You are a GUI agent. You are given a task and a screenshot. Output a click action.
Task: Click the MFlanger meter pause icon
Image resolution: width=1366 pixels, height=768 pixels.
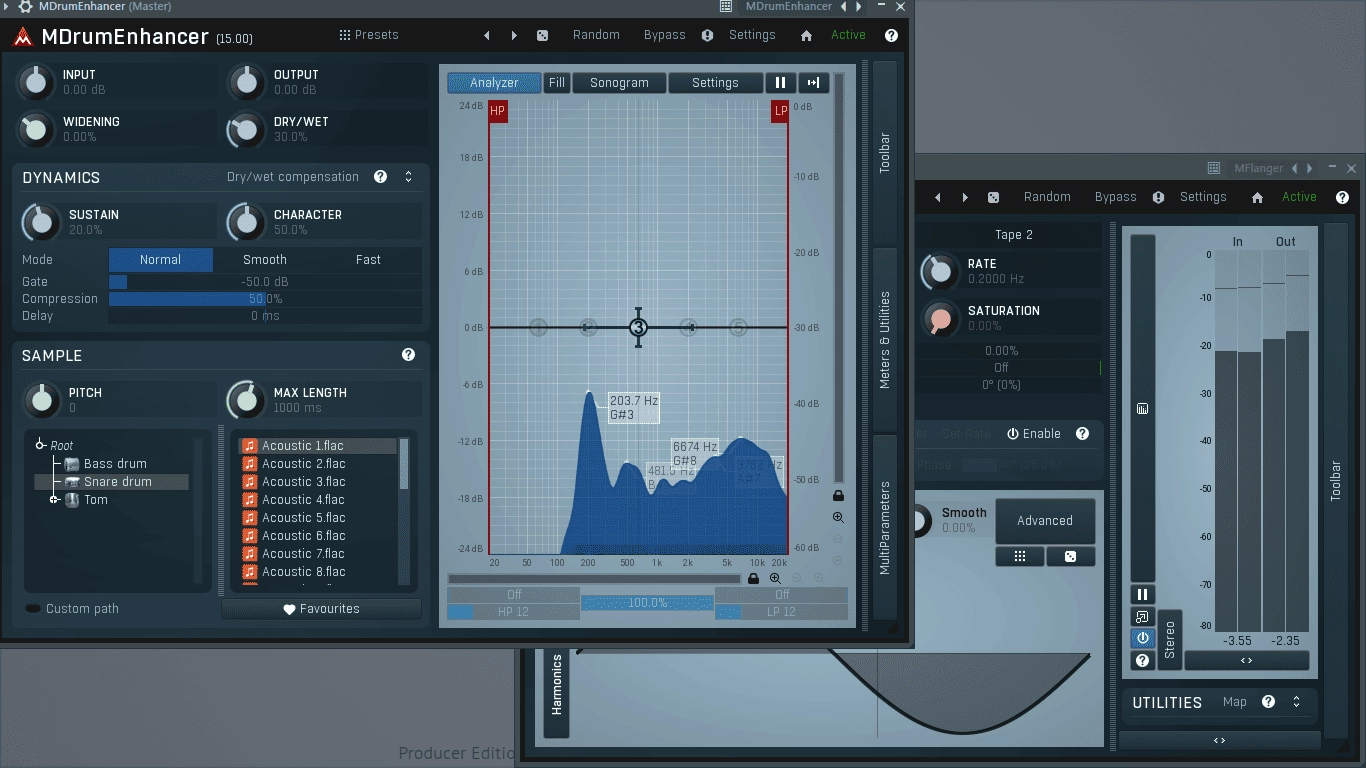point(1142,594)
